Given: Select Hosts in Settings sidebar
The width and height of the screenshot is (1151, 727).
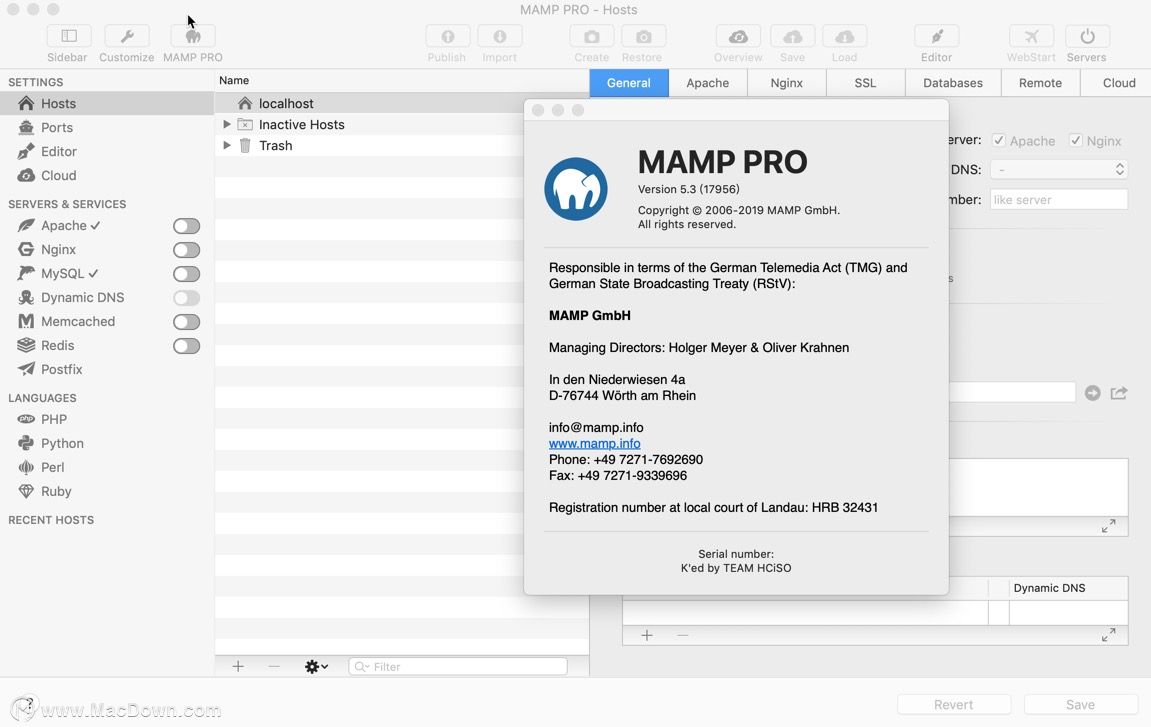Looking at the screenshot, I should tap(106, 104).
